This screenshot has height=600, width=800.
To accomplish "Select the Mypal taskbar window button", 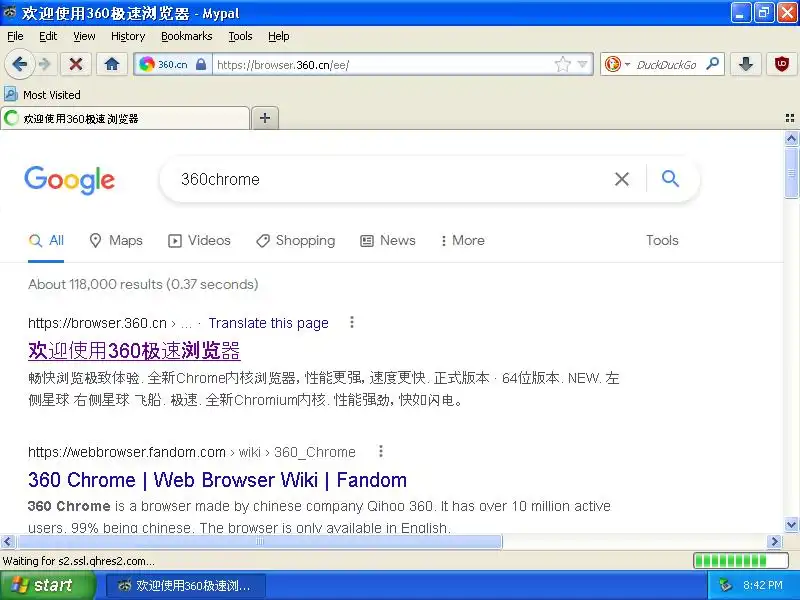I will click(186, 586).
